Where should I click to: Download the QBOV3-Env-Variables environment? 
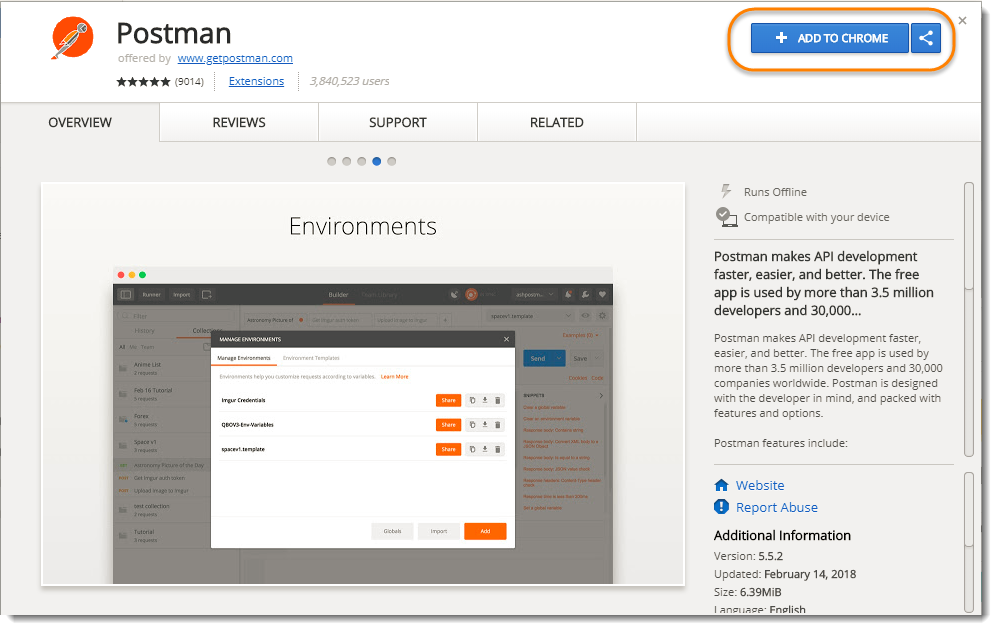coord(483,425)
